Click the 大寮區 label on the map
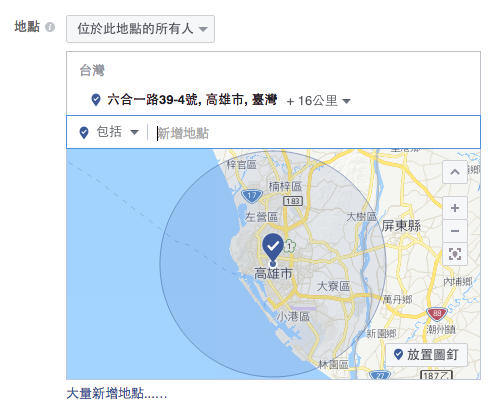Screen dimensions: 498x411 pos(333,286)
